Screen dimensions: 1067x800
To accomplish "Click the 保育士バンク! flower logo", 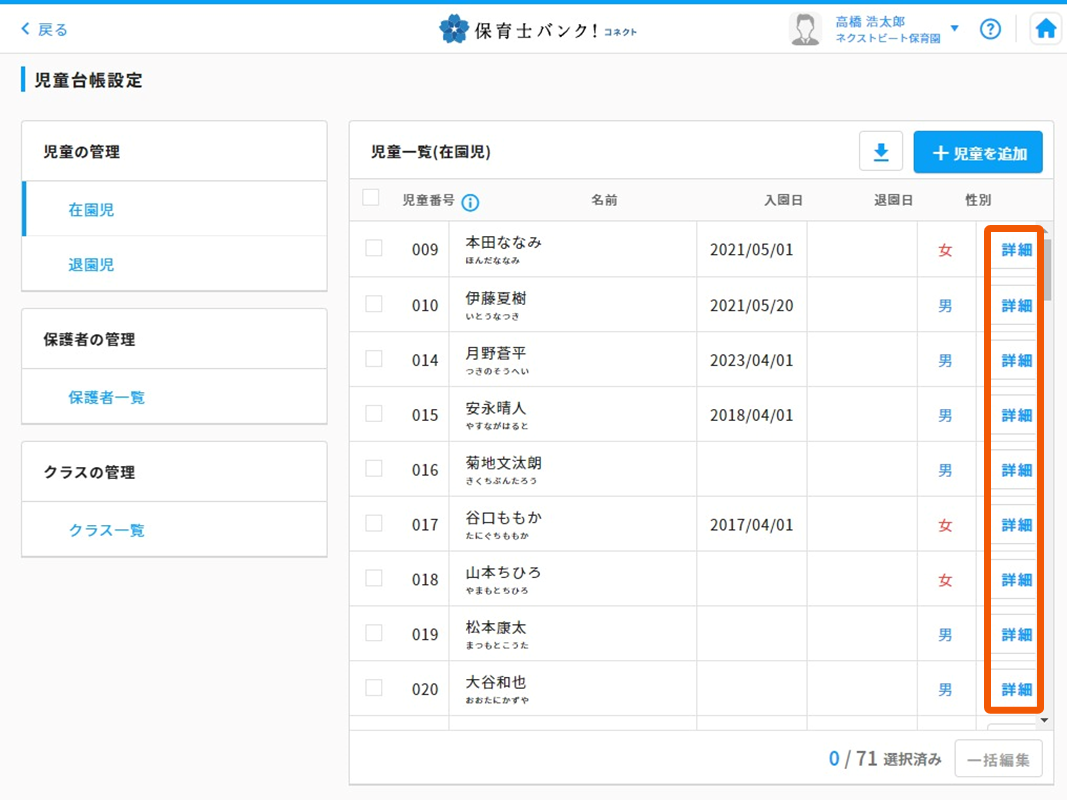I will click(x=453, y=29).
